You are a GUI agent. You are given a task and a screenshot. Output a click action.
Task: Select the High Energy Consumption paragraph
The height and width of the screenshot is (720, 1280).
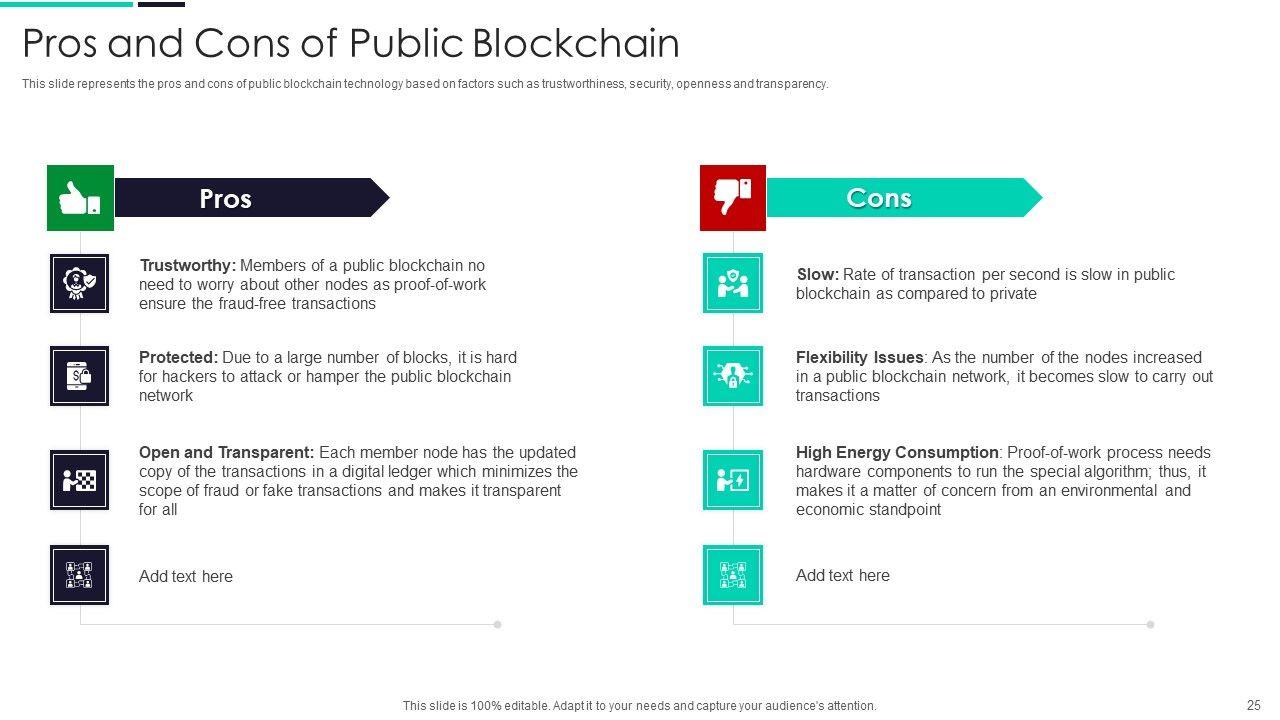1002,481
